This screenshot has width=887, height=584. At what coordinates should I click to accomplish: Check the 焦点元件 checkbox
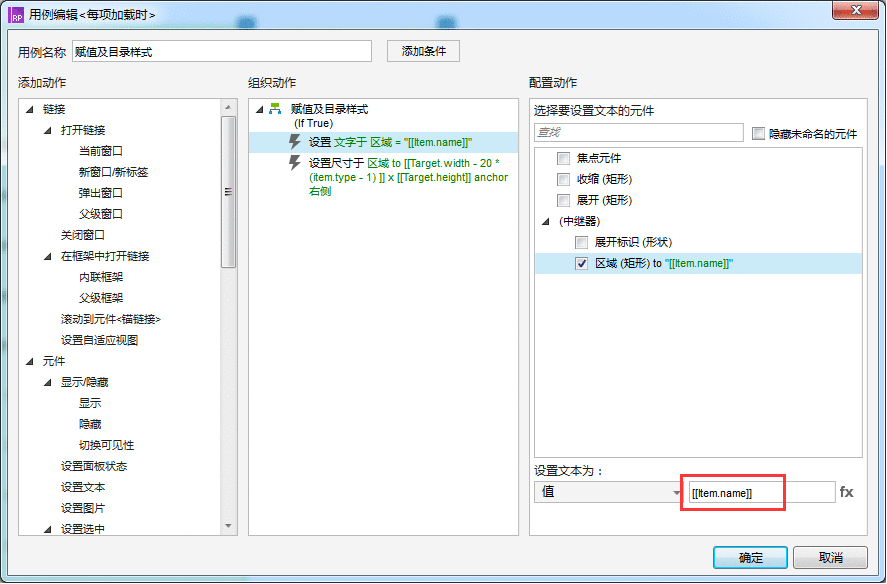[563, 158]
